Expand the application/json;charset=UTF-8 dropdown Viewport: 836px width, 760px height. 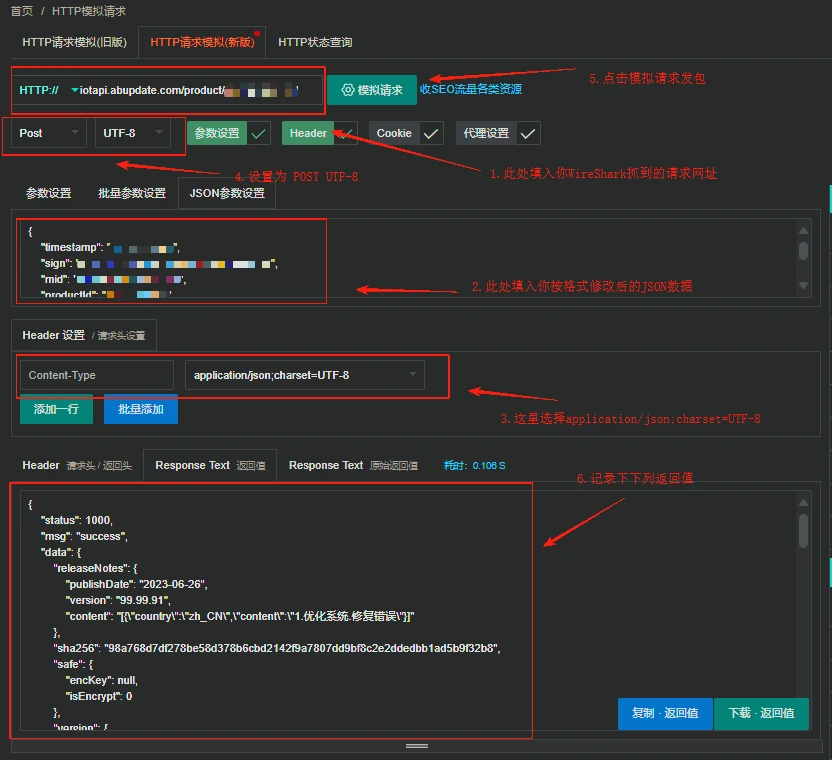(304, 375)
